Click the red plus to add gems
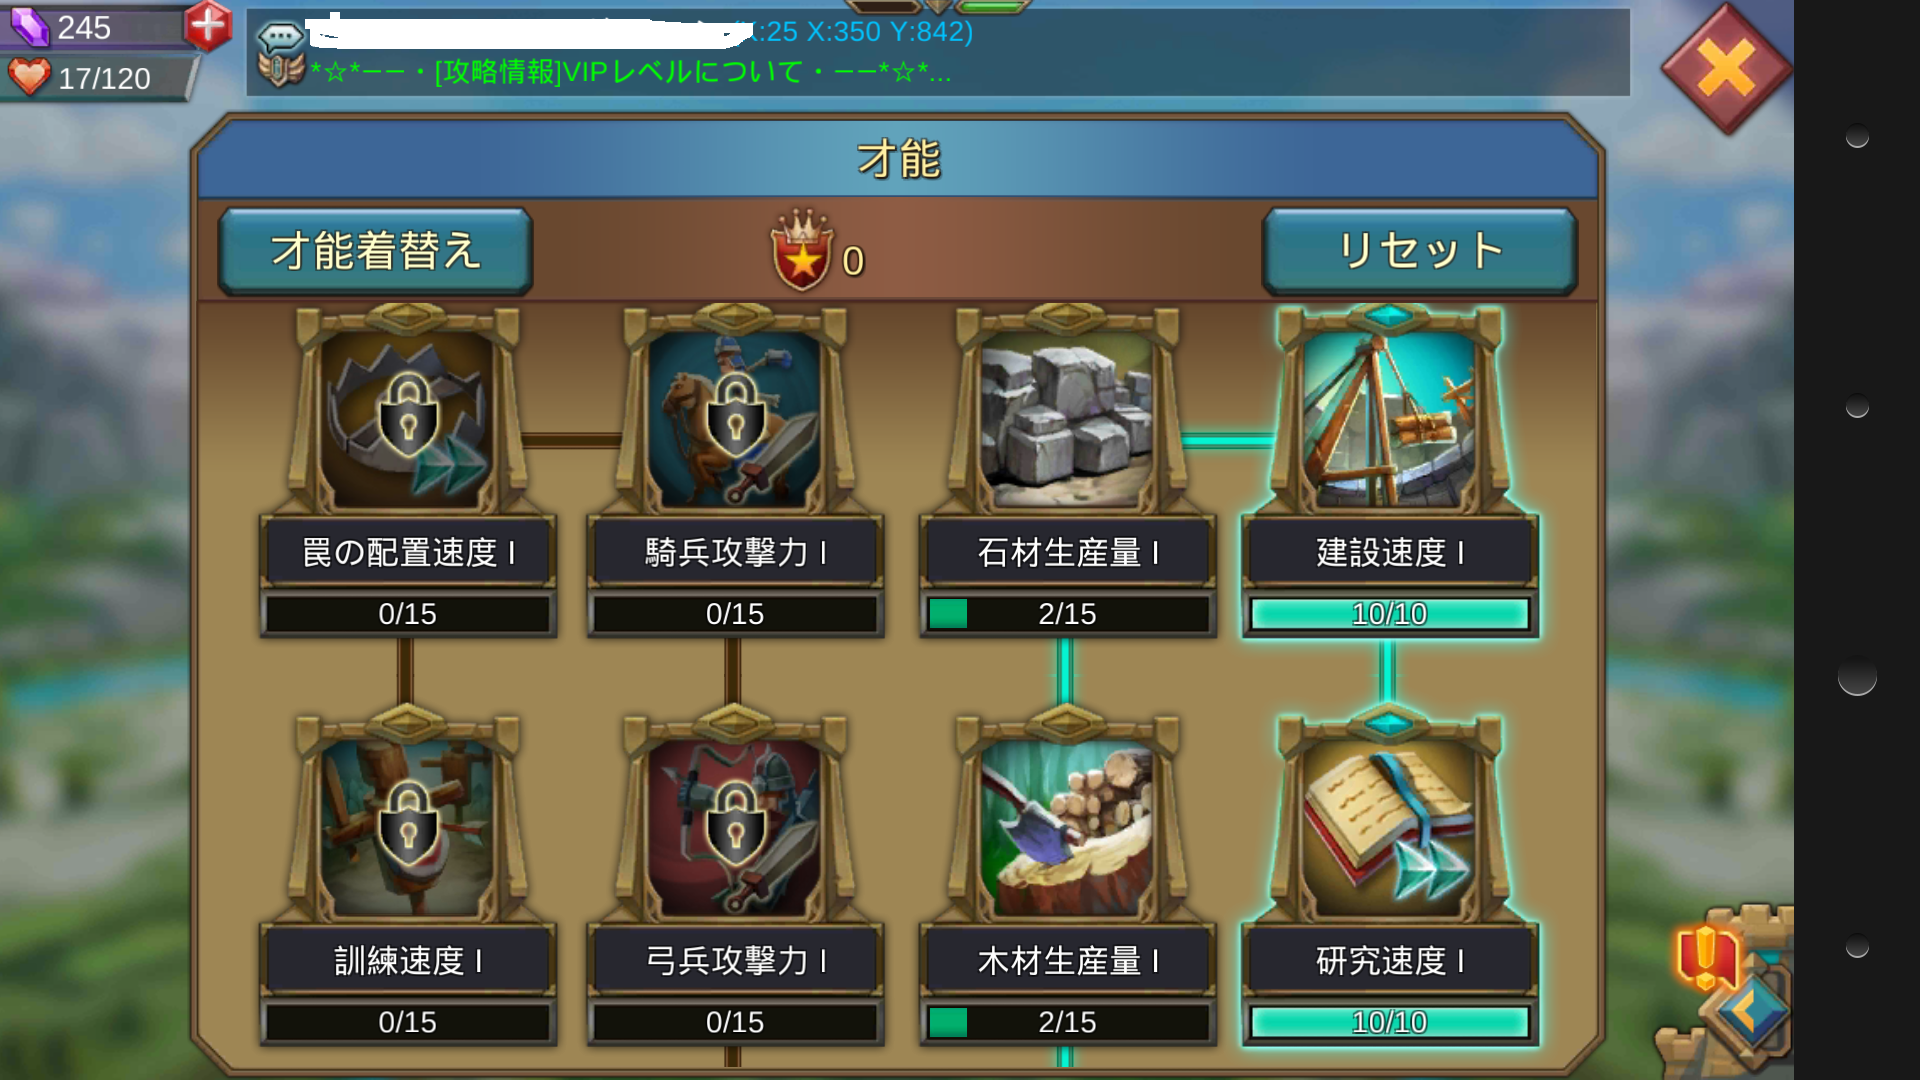Image resolution: width=1920 pixels, height=1080 pixels. tap(208, 25)
